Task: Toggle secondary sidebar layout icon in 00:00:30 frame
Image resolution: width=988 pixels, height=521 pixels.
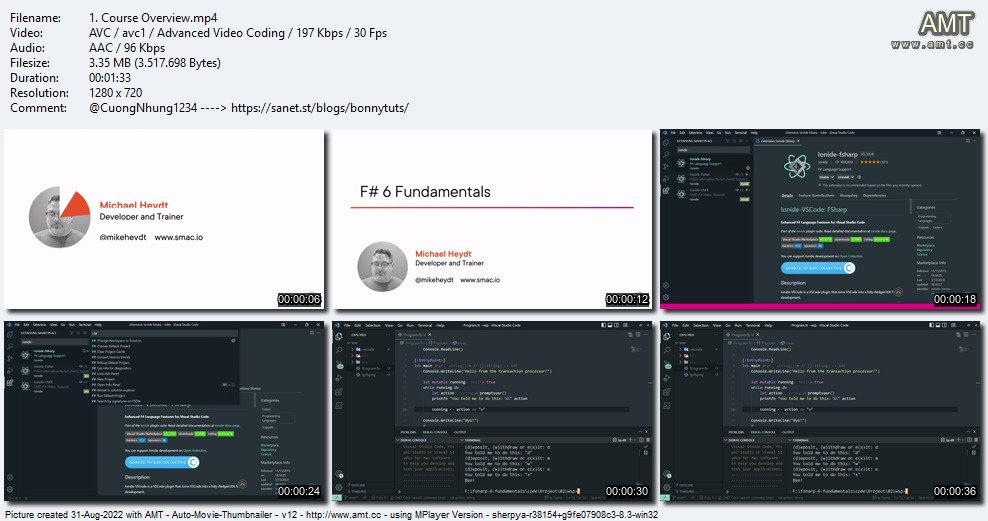Action: coord(616,325)
